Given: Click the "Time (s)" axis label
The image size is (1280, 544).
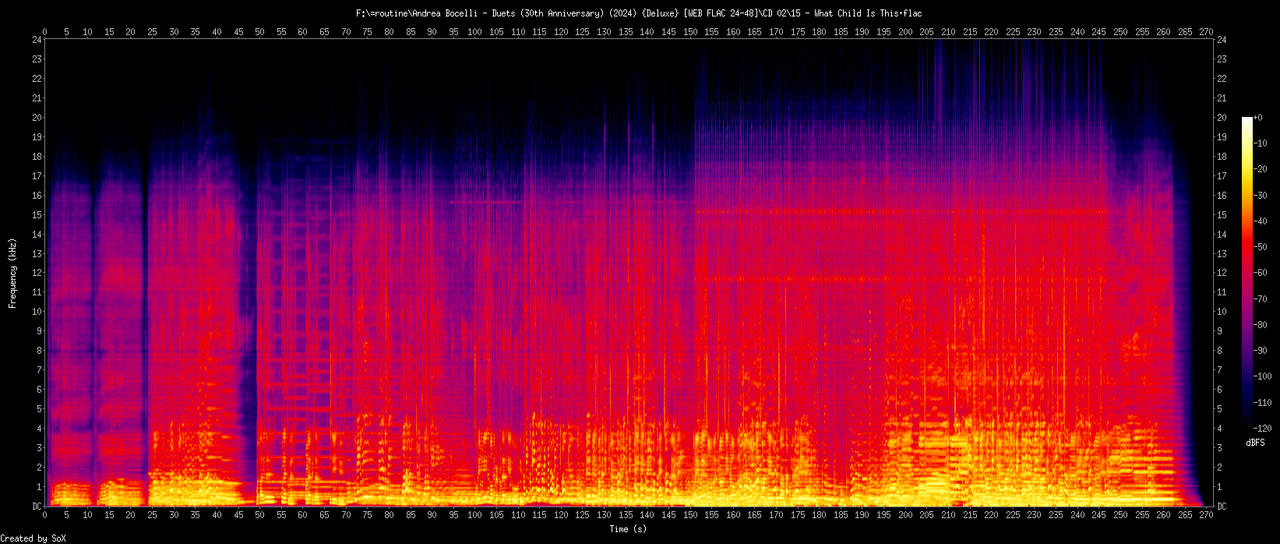Looking at the screenshot, I should (630, 528).
